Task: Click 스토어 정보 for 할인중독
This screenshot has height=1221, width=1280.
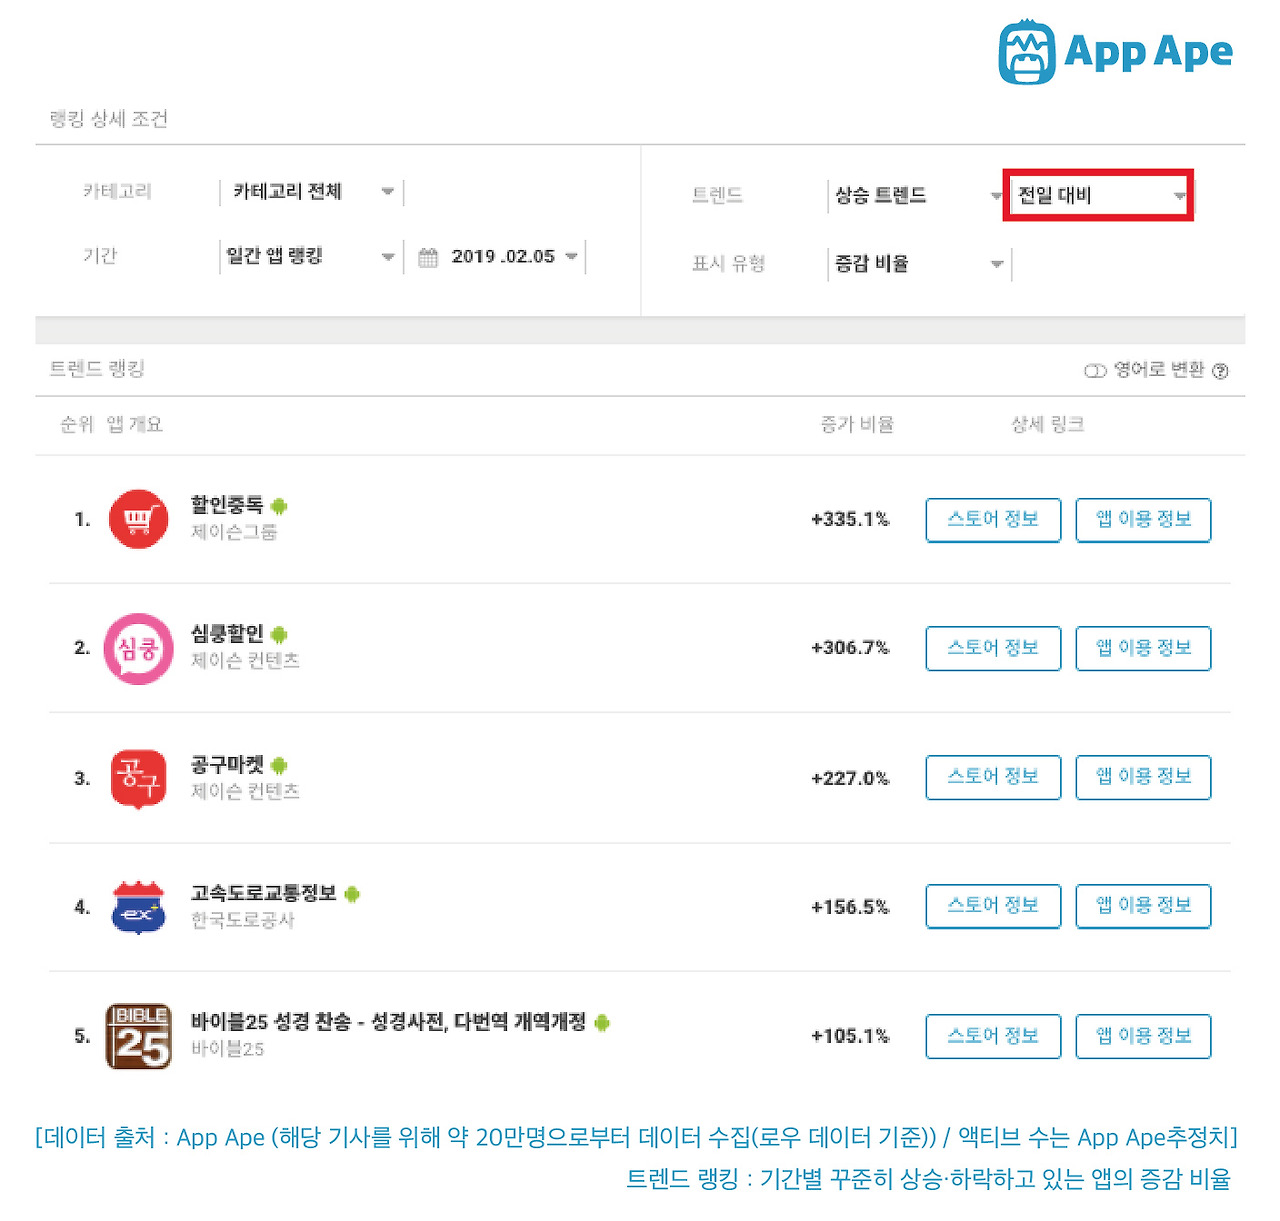Action: (993, 520)
